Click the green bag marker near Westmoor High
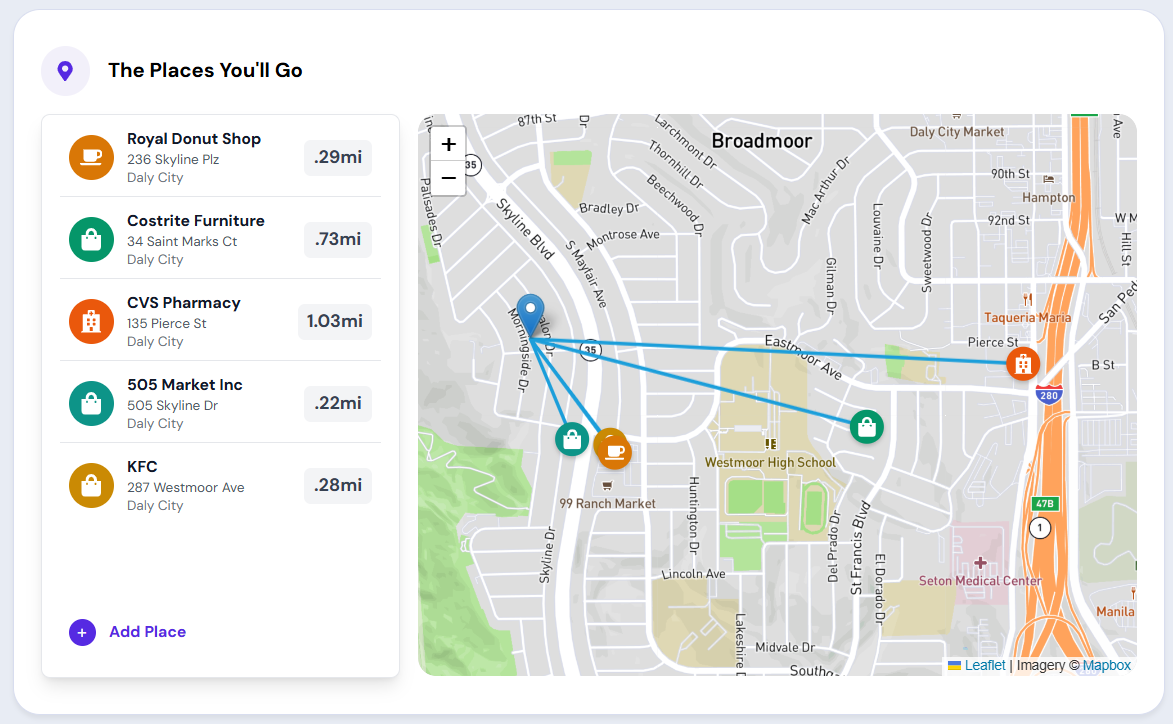Screen dimensions: 1173x724 866,426
